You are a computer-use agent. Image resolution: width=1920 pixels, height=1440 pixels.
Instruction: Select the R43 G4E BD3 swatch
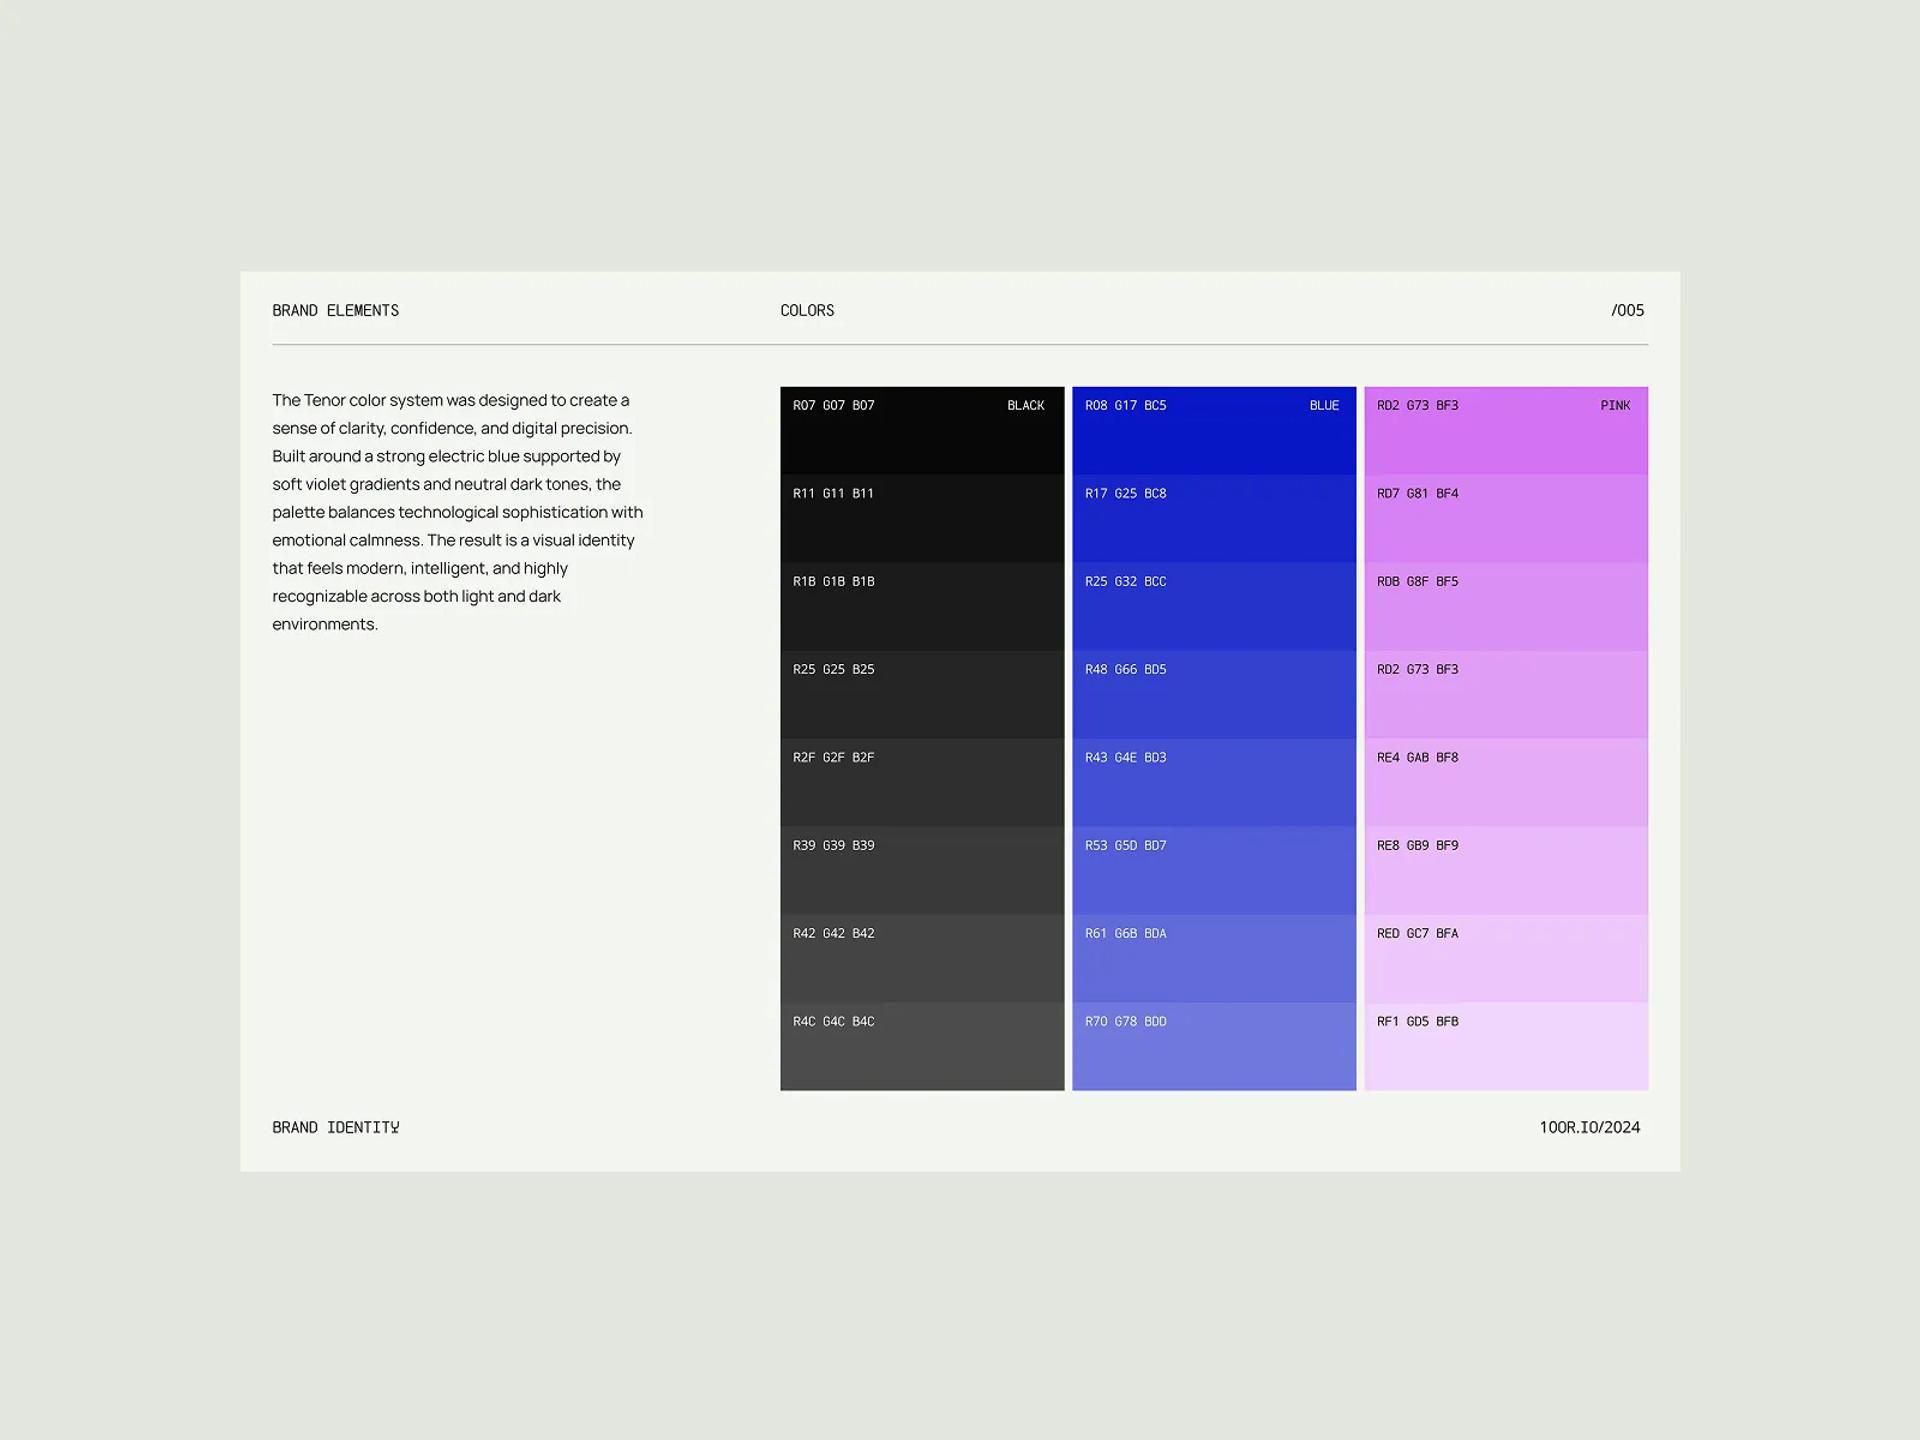coord(1214,783)
